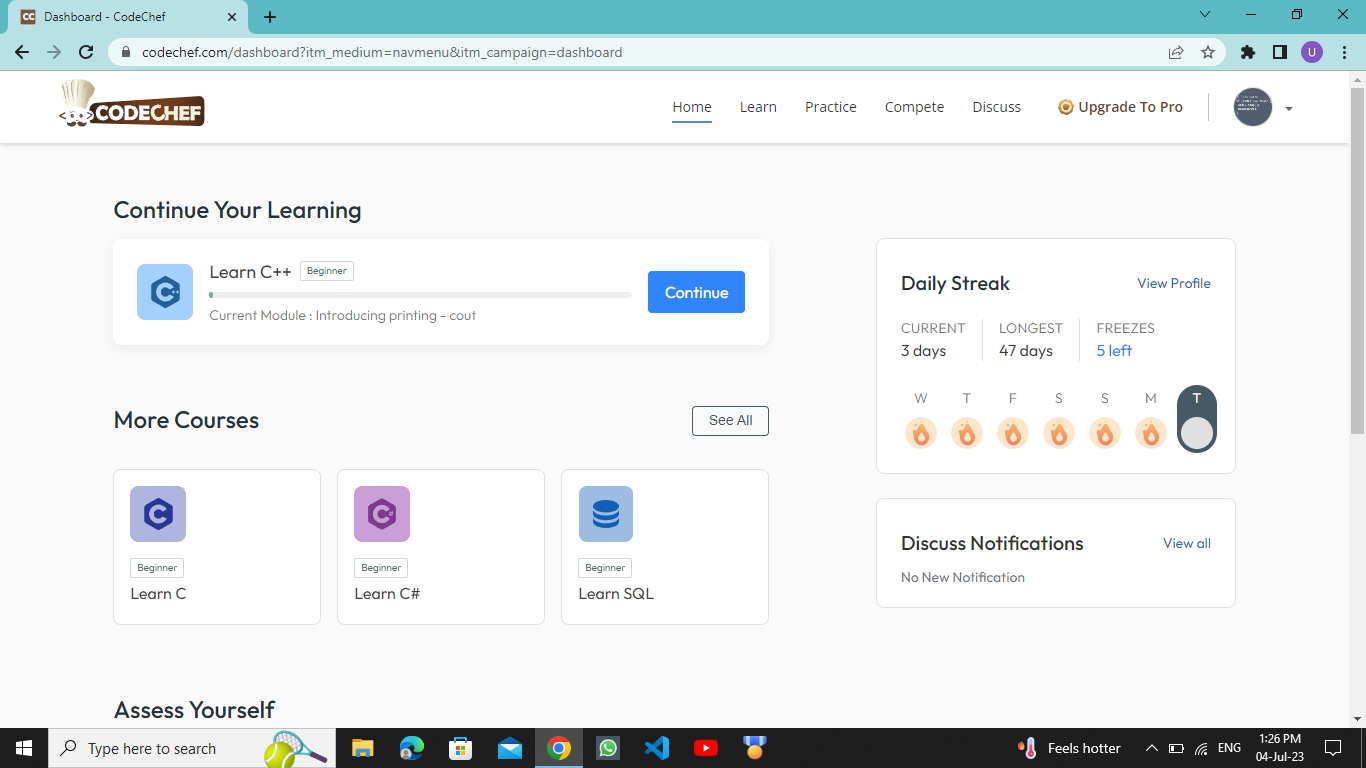Viewport: 1366px width, 768px height.
Task: Click the user profile avatar
Action: point(1253,107)
